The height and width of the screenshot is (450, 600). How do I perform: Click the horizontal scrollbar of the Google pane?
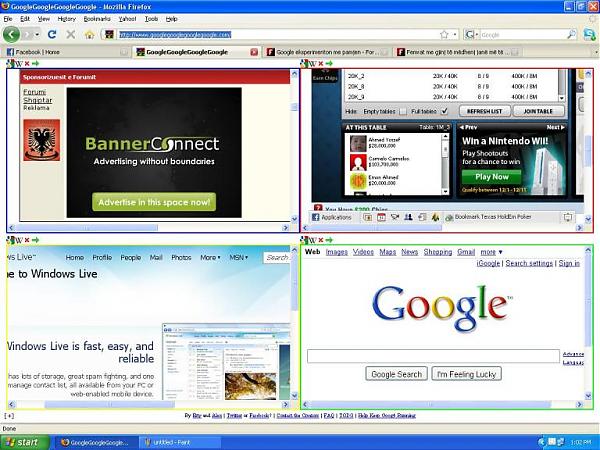pos(442,404)
